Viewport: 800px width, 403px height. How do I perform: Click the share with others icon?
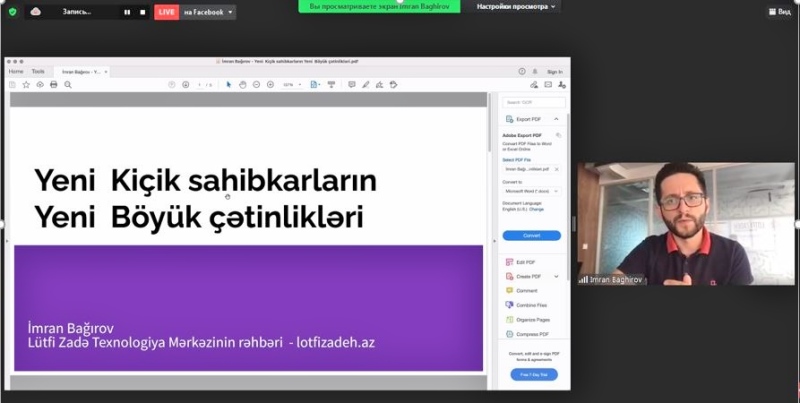tap(562, 85)
